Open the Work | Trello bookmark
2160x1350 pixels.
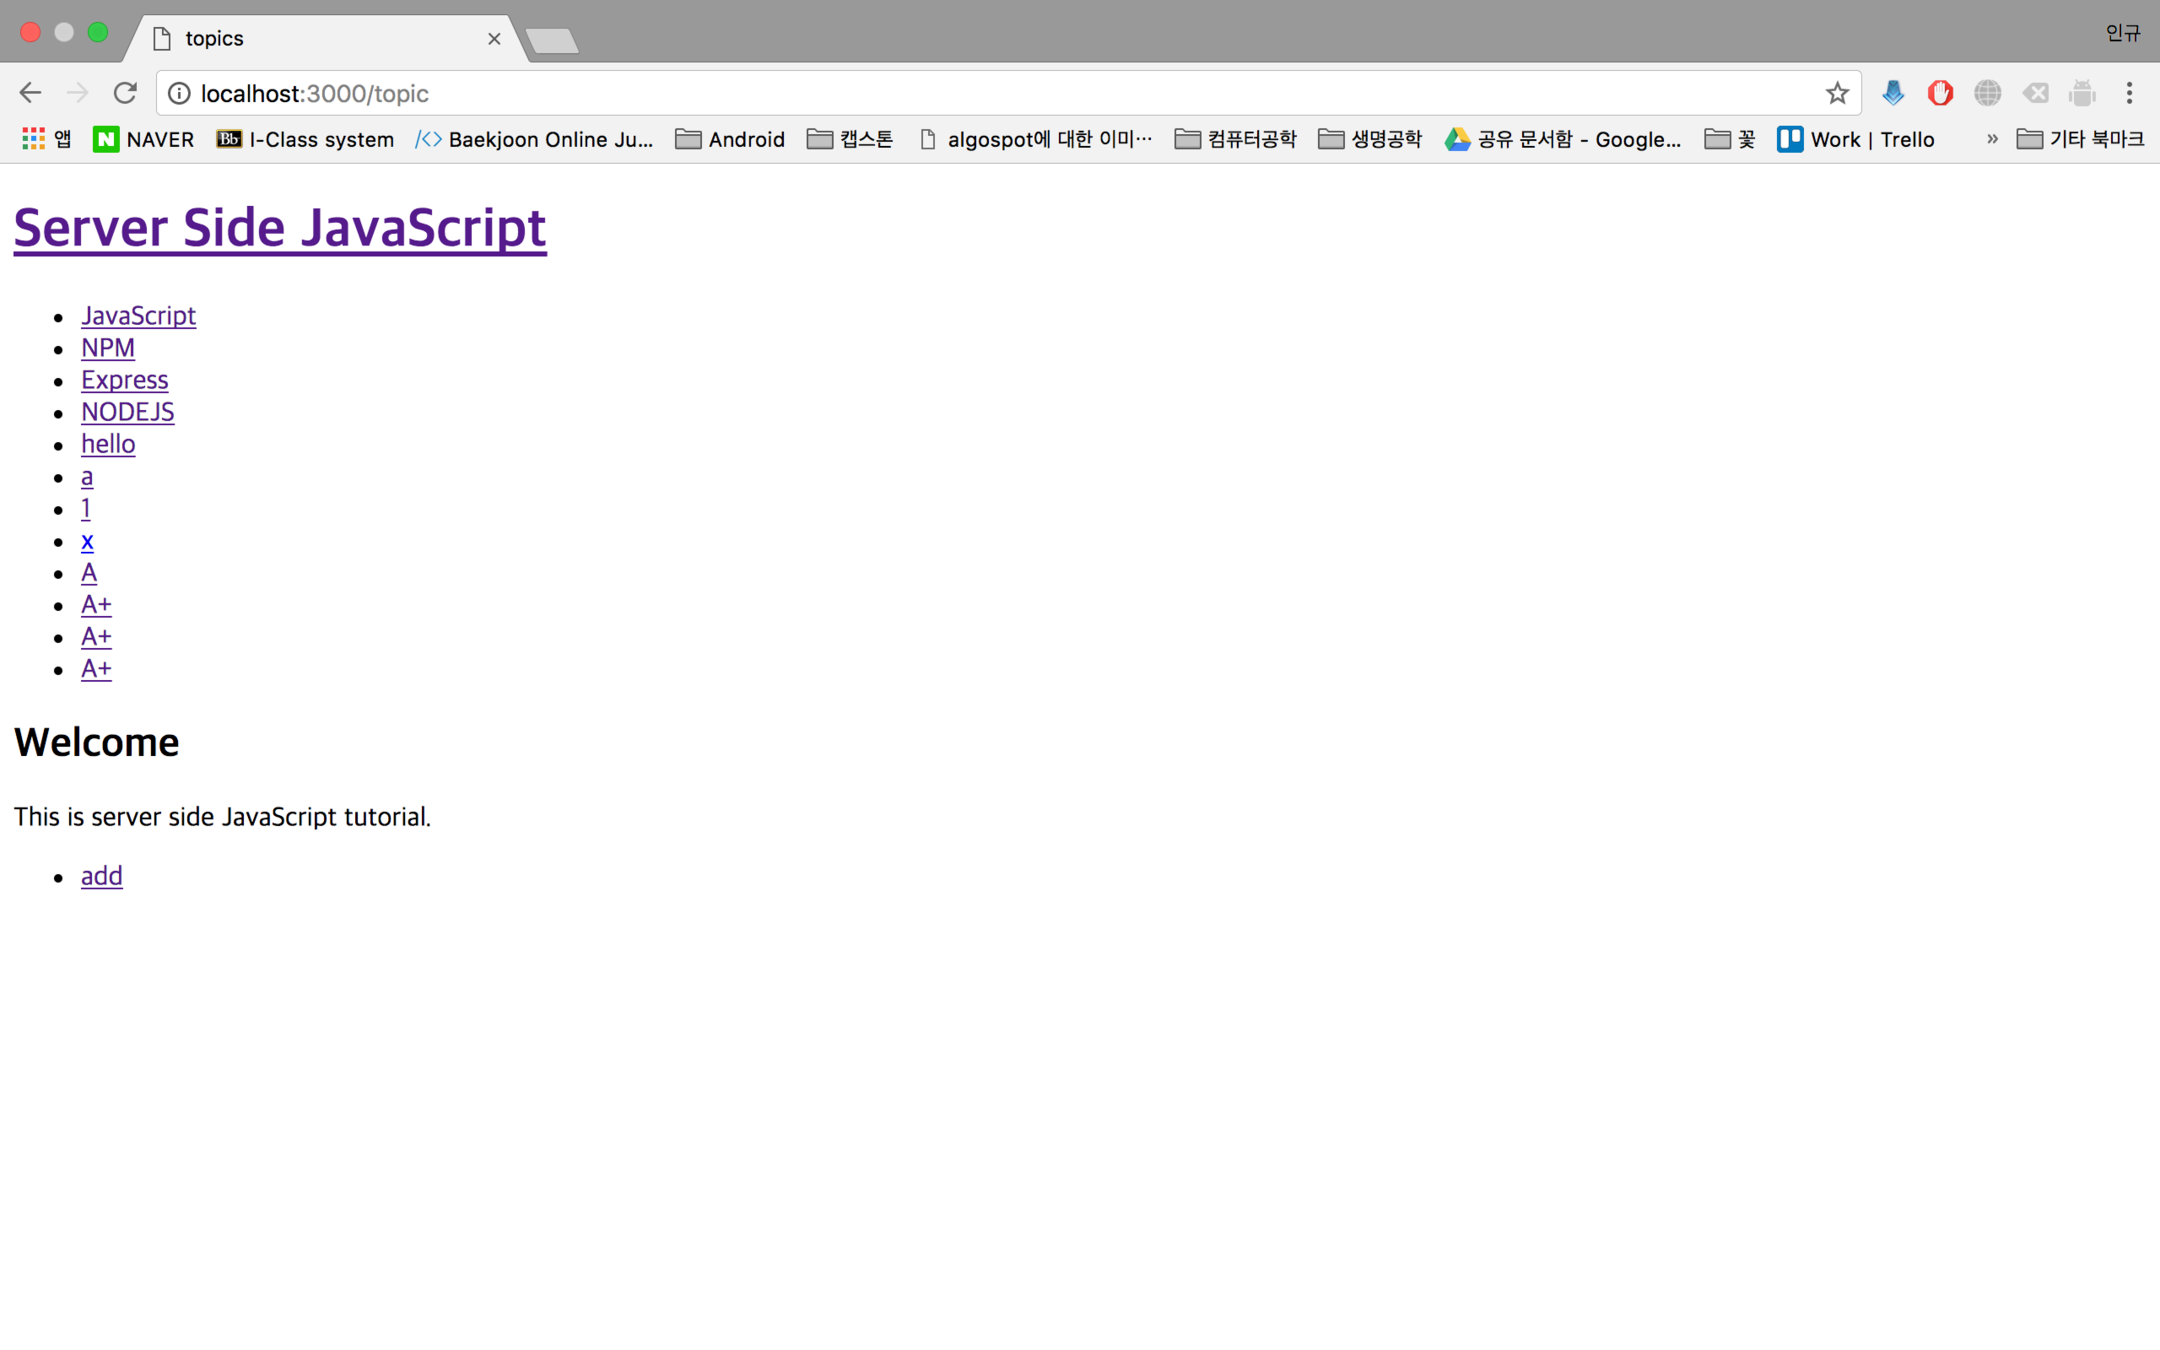1856,139
